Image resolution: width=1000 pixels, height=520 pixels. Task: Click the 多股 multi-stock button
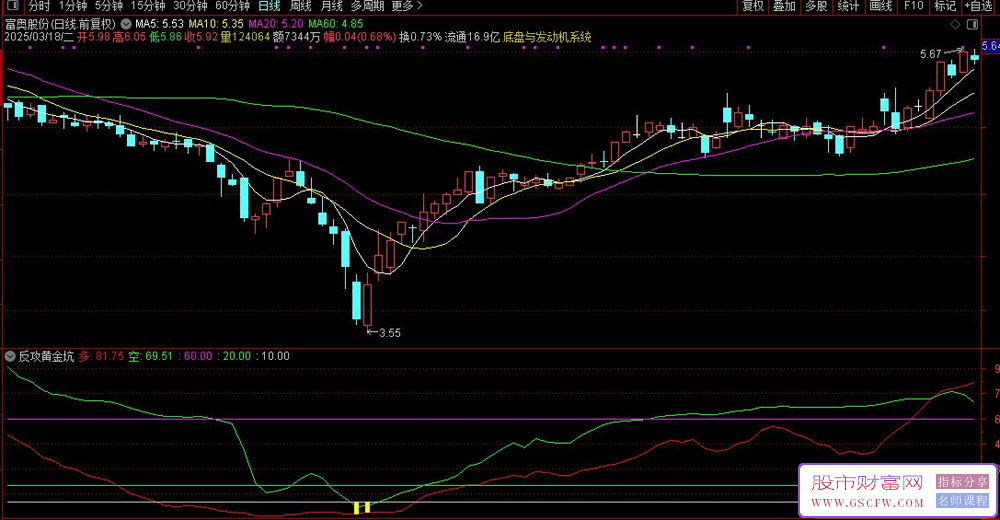pyautogui.click(x=816, y=6)
